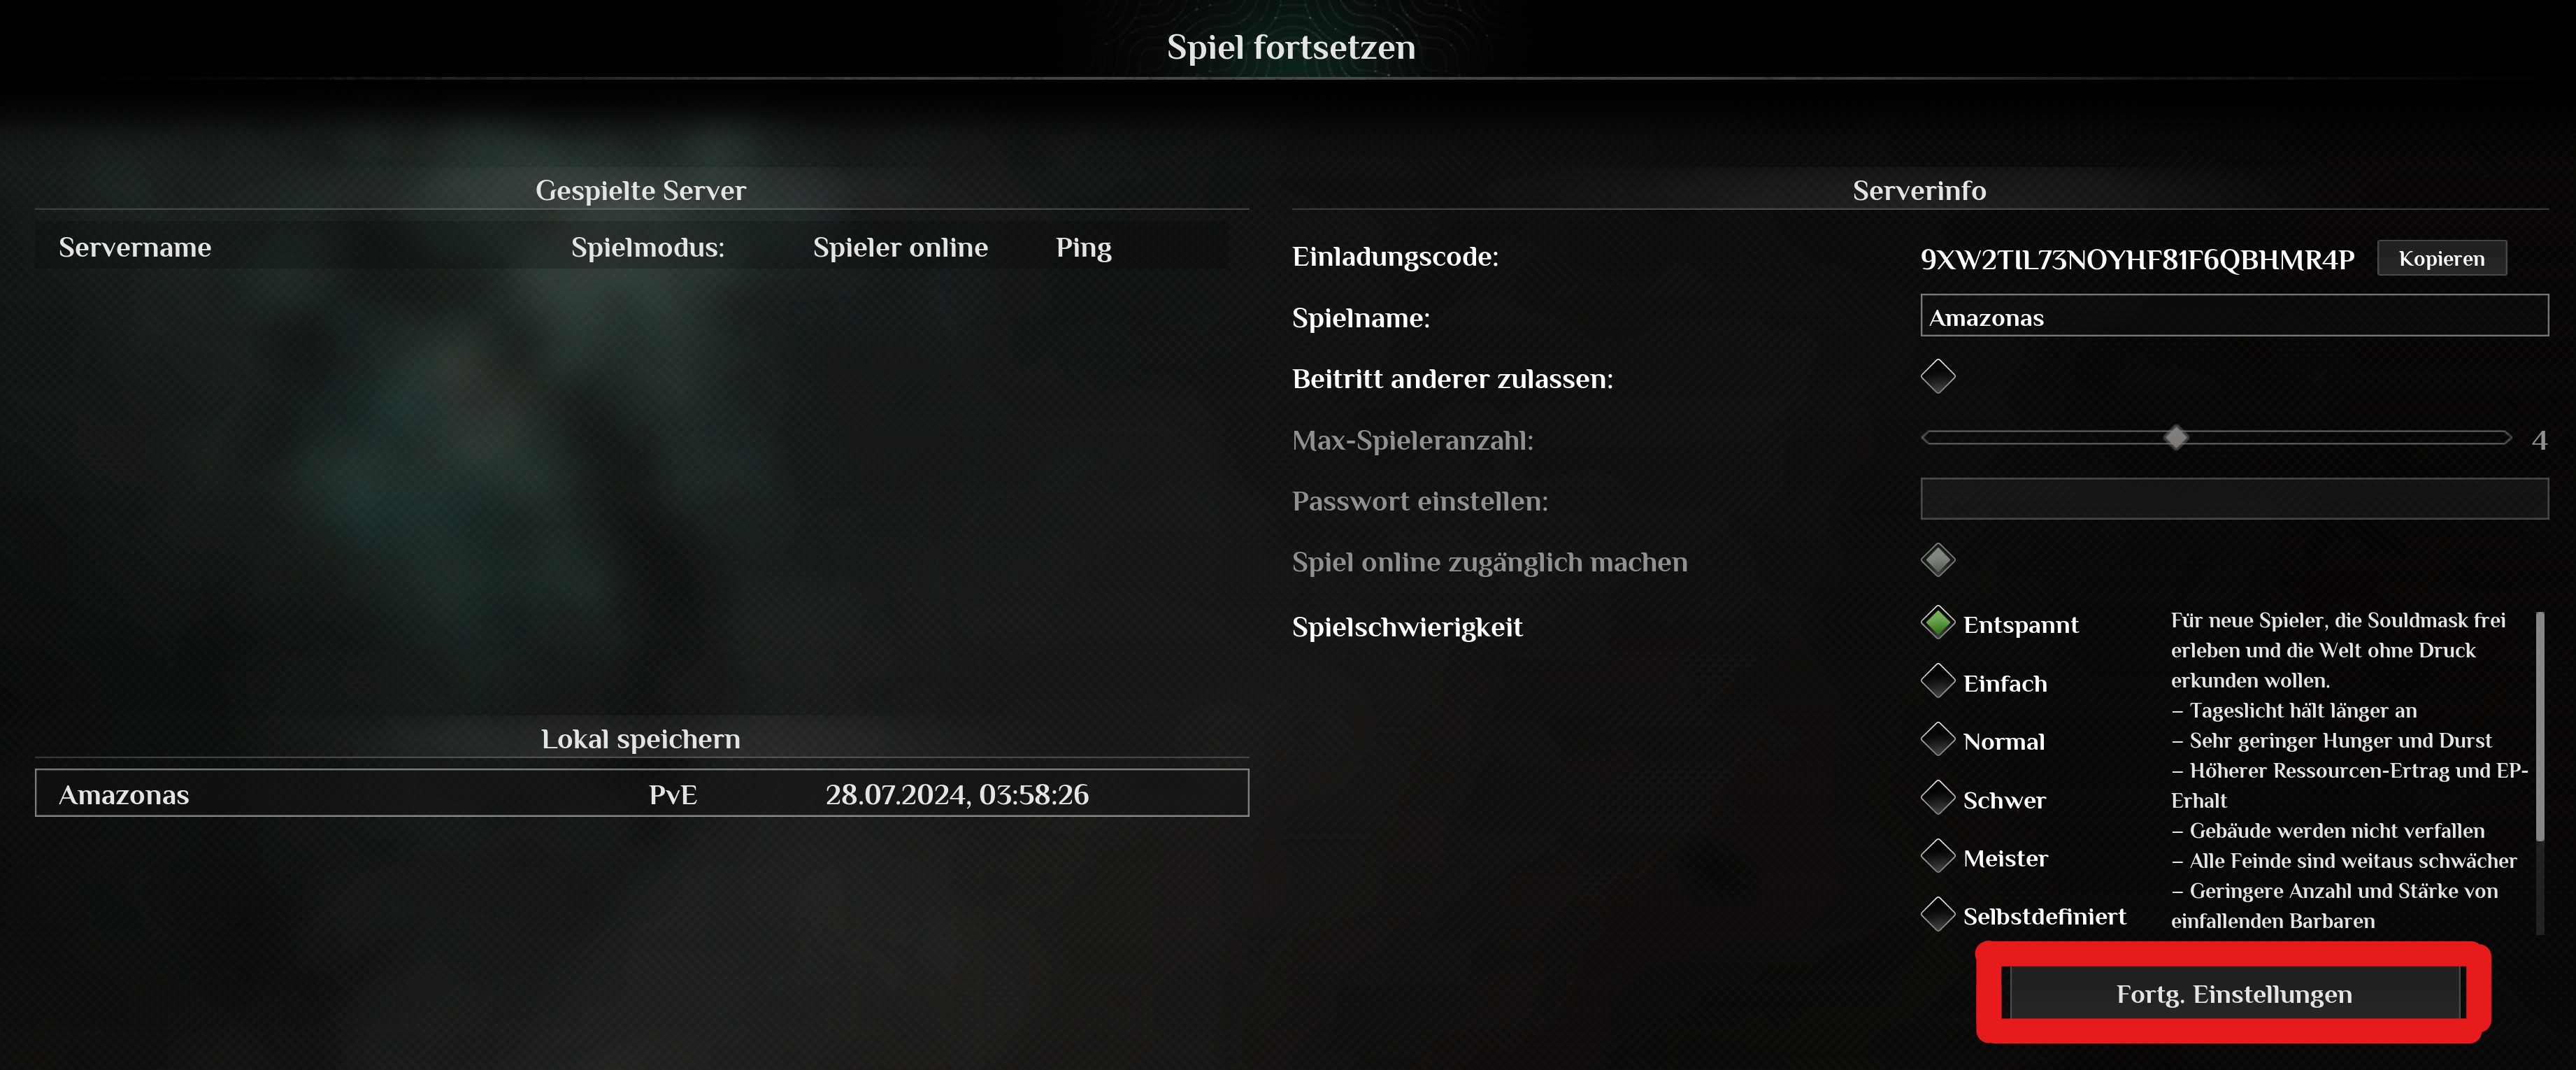2576x1070 pixels.
Task: Sort by Spielmodus column header
Action: 648,247
